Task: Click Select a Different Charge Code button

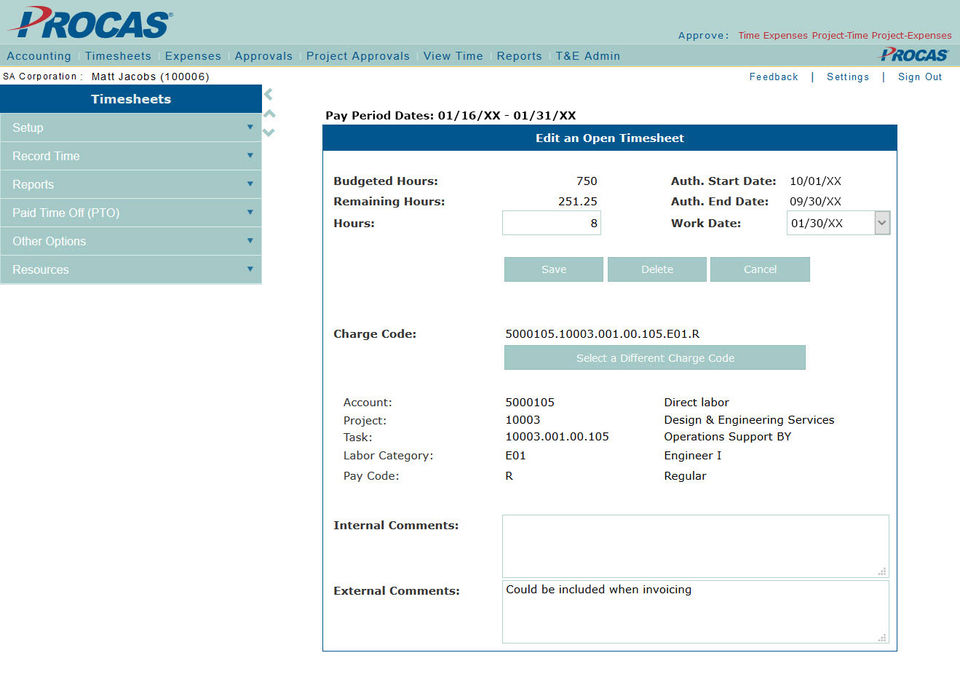Action: [x=654, y=358]
